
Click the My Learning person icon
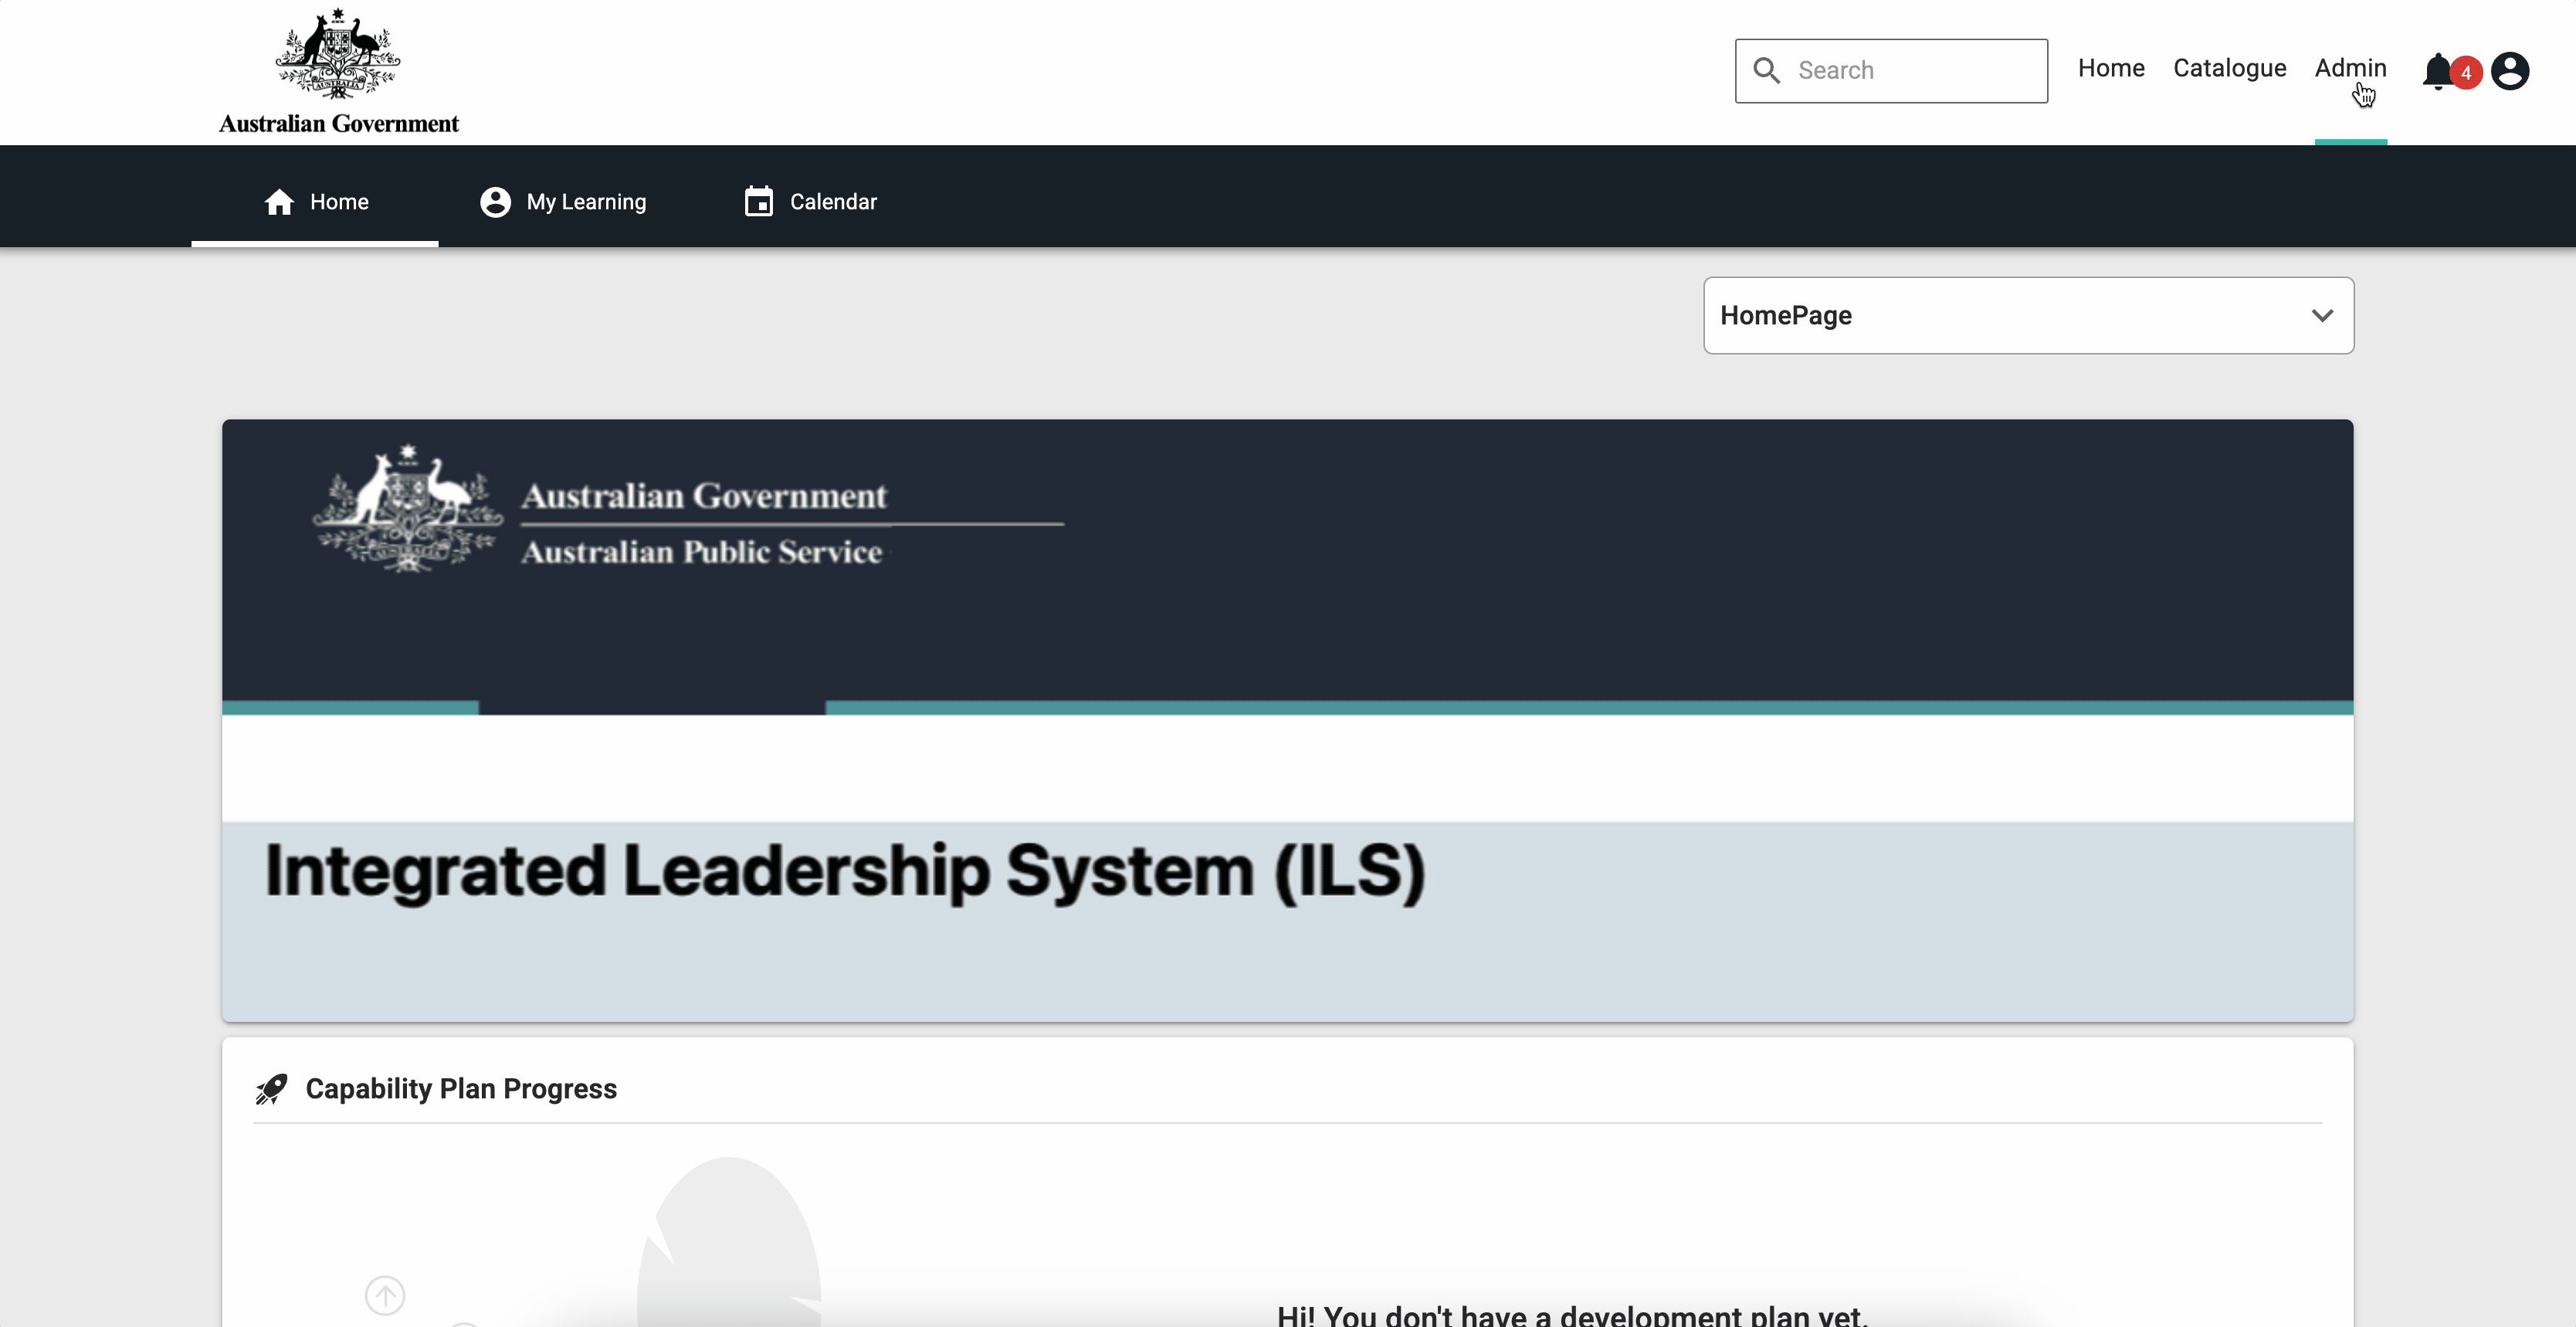click(x=495, y=202)
